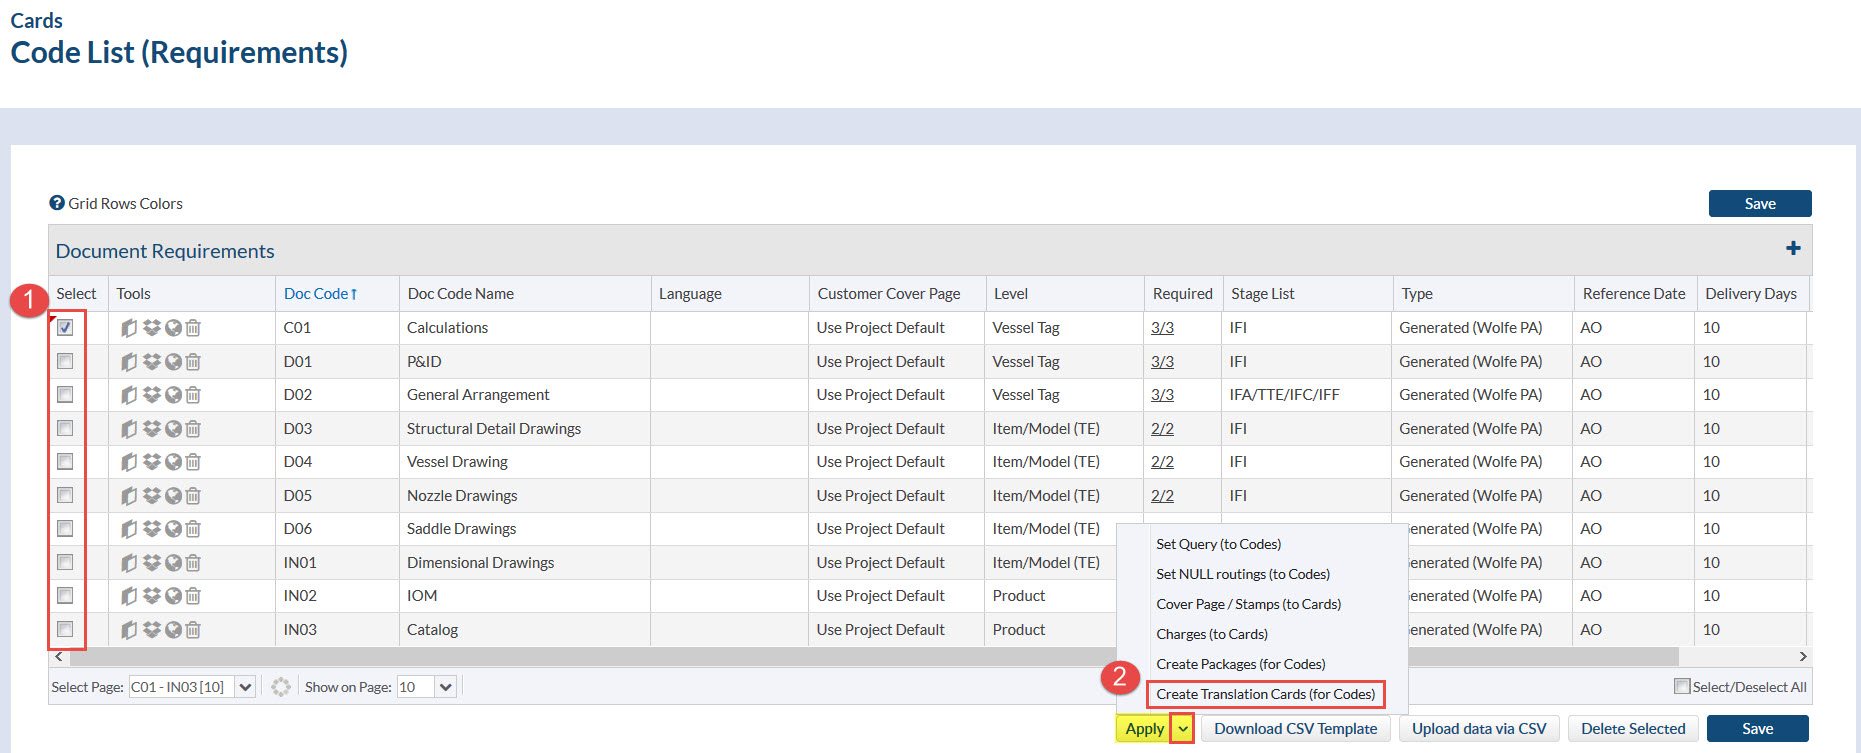The height and width of the screenshot is (753, 1861).
Task: Check the IN02 row checkbox
Action: 65,595
